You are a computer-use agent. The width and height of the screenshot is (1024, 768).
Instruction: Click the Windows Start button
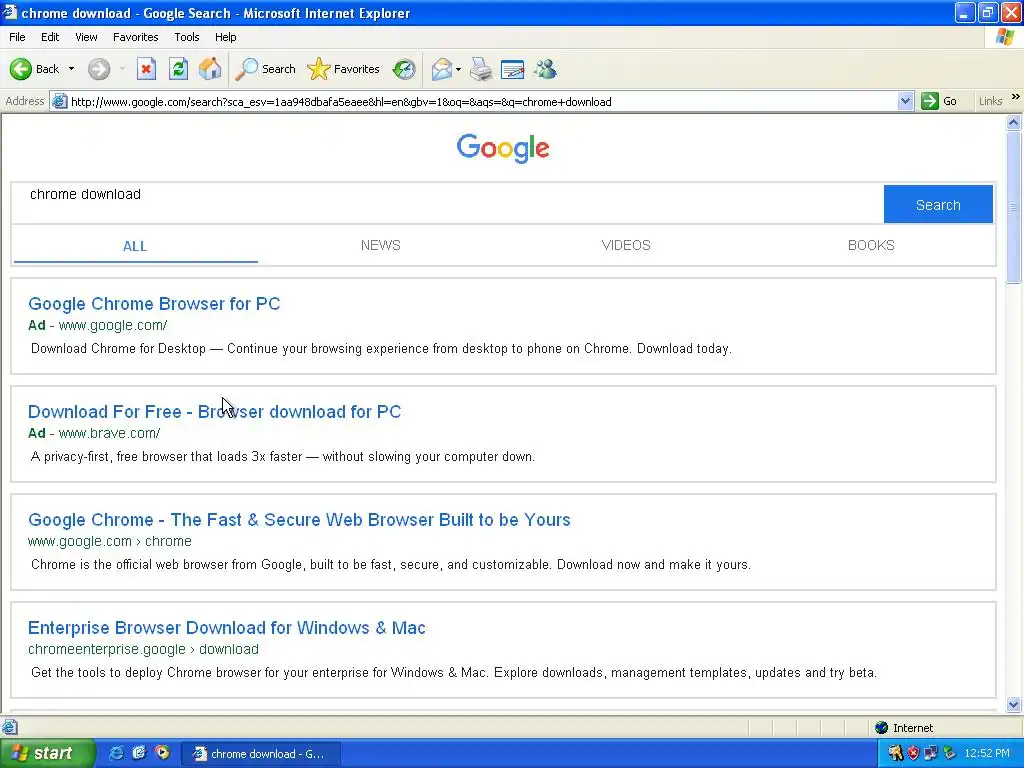coord(46,754)
